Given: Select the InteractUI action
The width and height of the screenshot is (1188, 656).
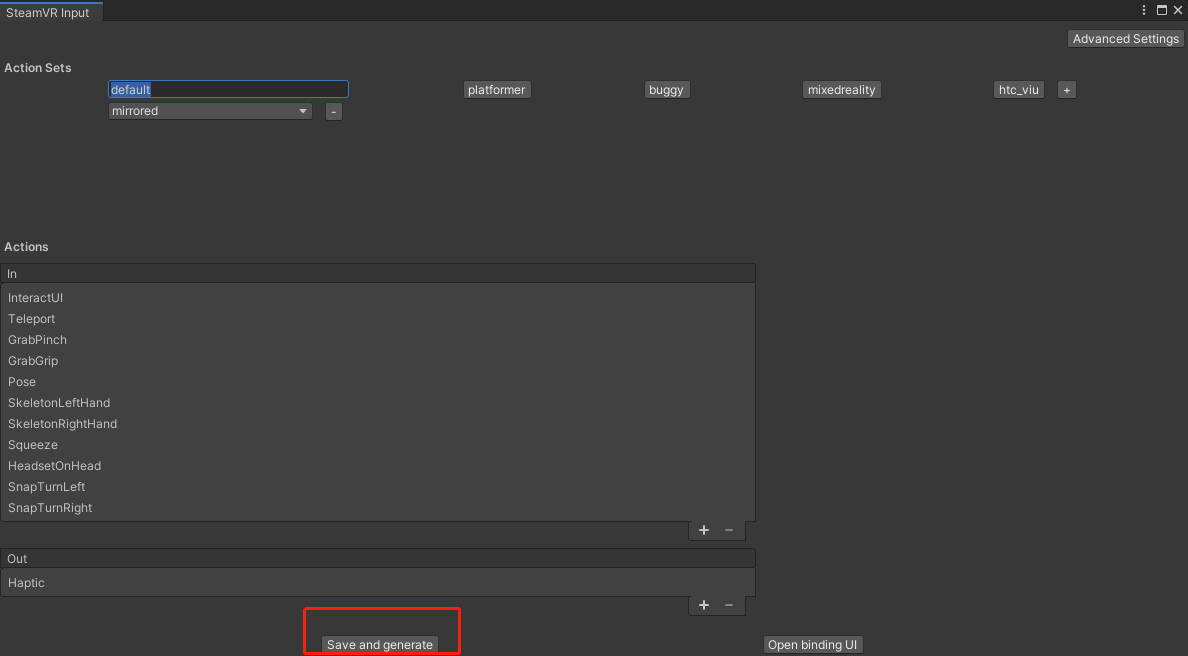Looking at the screenshot, I should (x=378, y=298).
